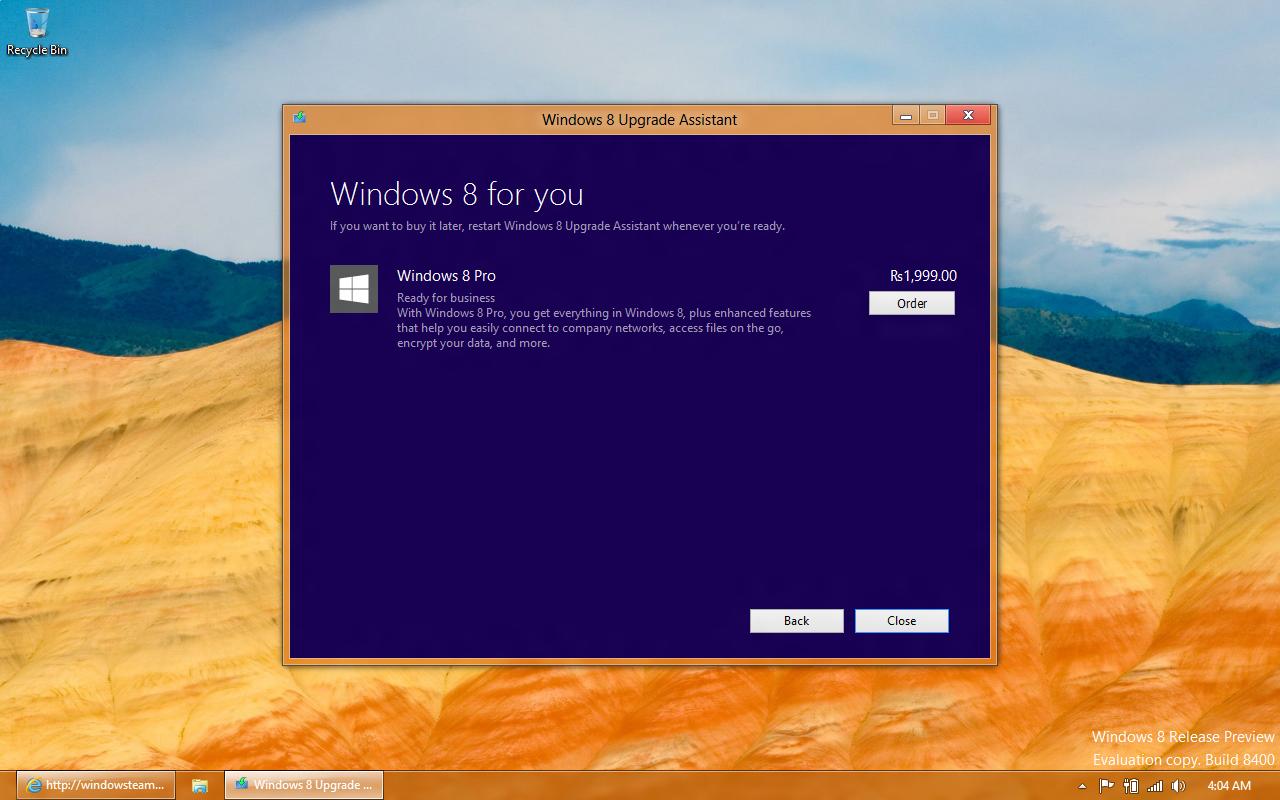Screen dimensions: 1280x800
Task: Show hidden tray icons arrow
Action: point(1081,786)
